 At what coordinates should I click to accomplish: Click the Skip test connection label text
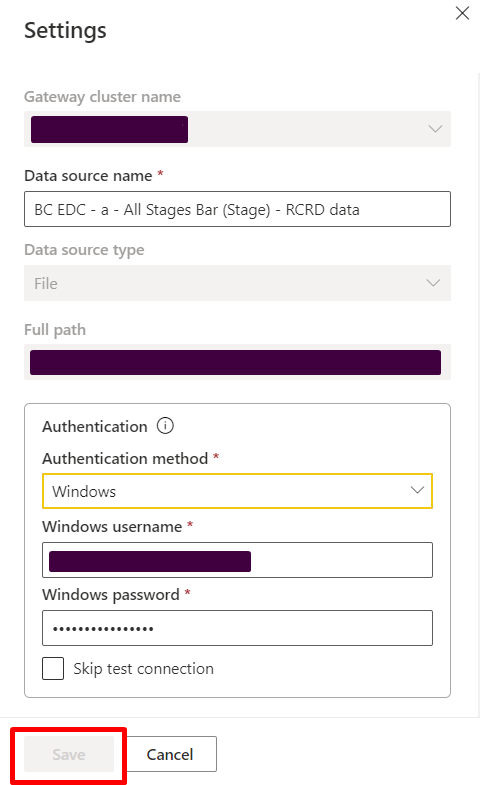144,669
